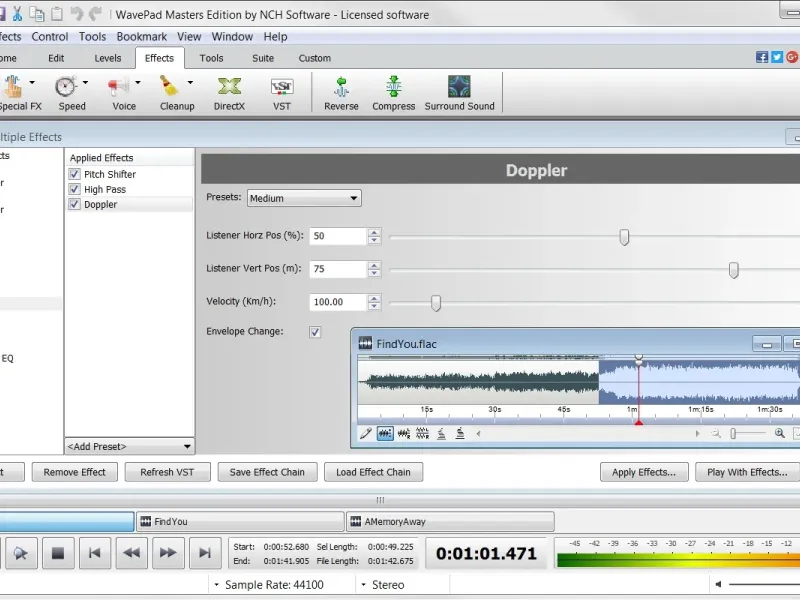
Task: Switch to the Levels ribbon tab
Action: point(108,58)
